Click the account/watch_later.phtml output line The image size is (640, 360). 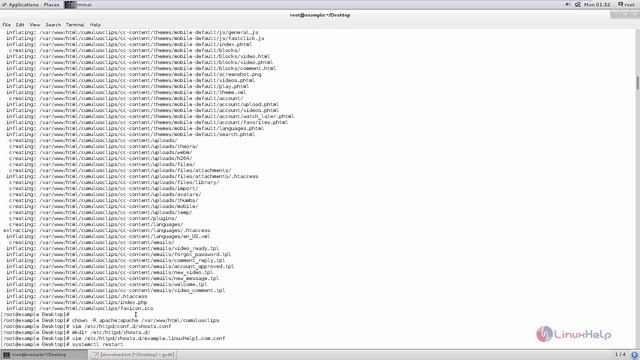click(x=150, y=116)
